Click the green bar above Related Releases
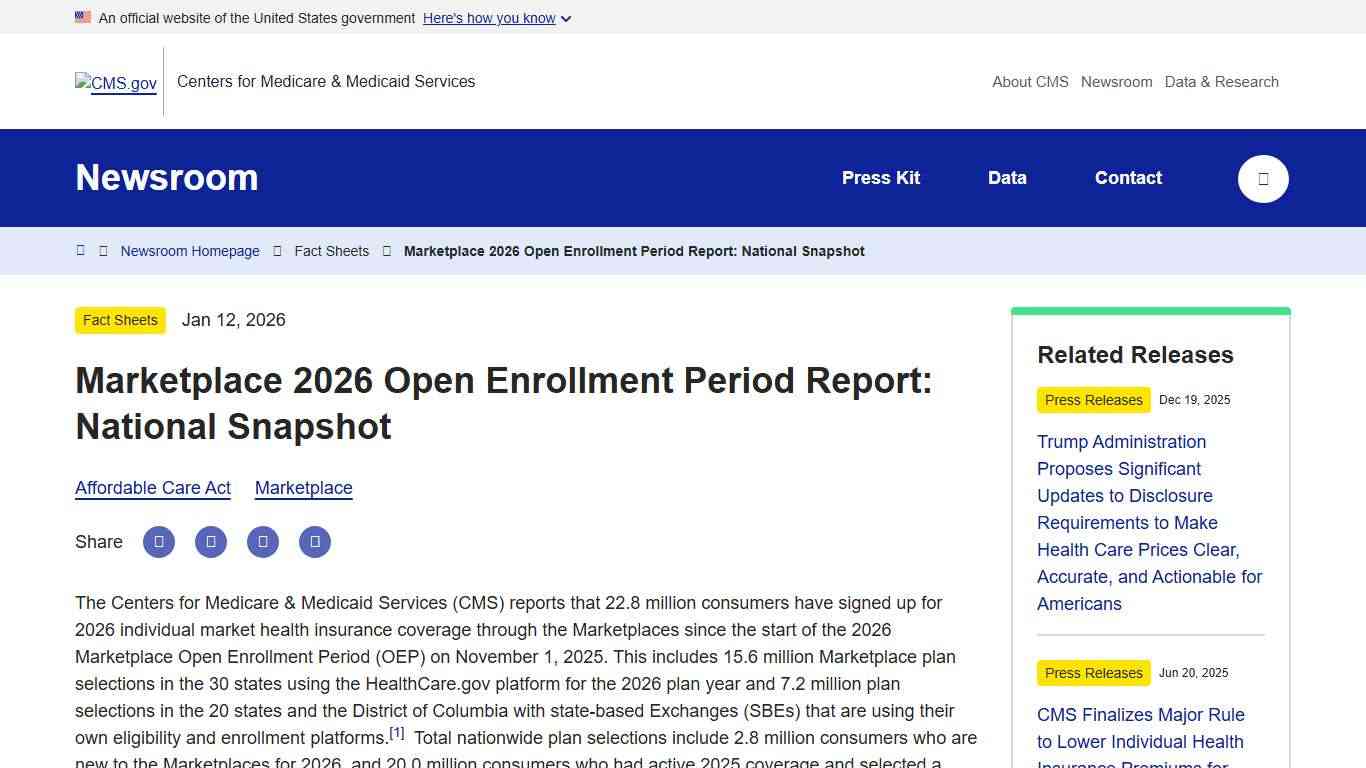 (1150, 310)
